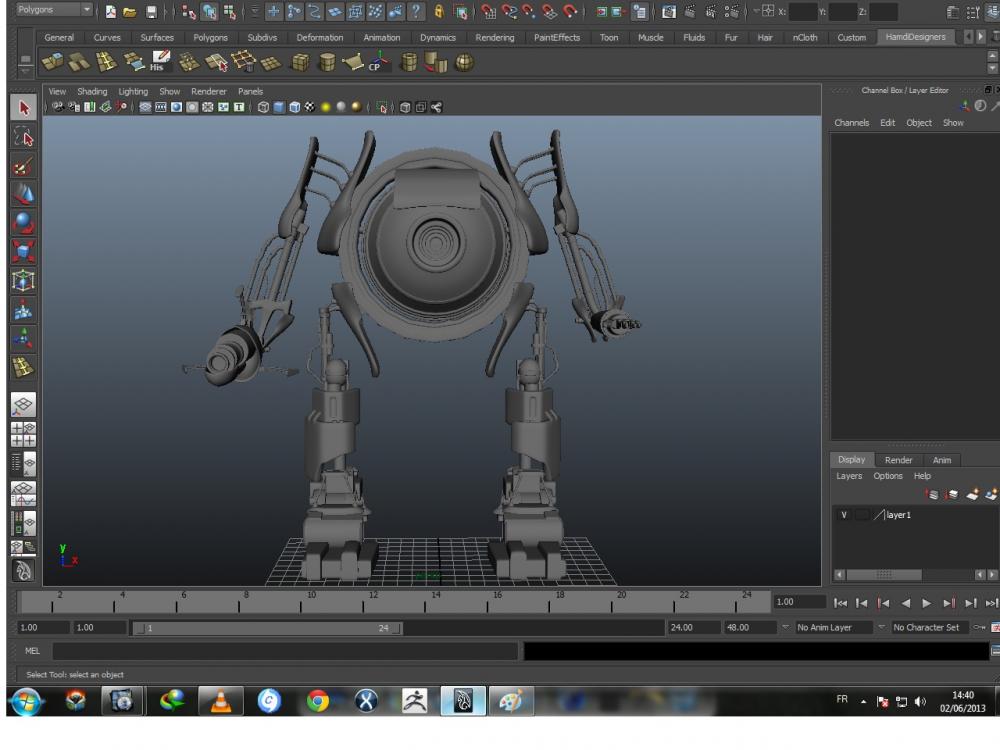Toggle the viewport grid display icon
1000x750 pixels.
pyautogui.click(x=146, y=107)
